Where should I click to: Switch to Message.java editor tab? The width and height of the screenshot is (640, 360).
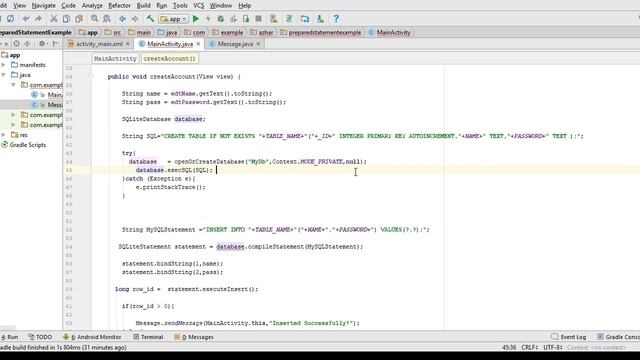(235, 44)
